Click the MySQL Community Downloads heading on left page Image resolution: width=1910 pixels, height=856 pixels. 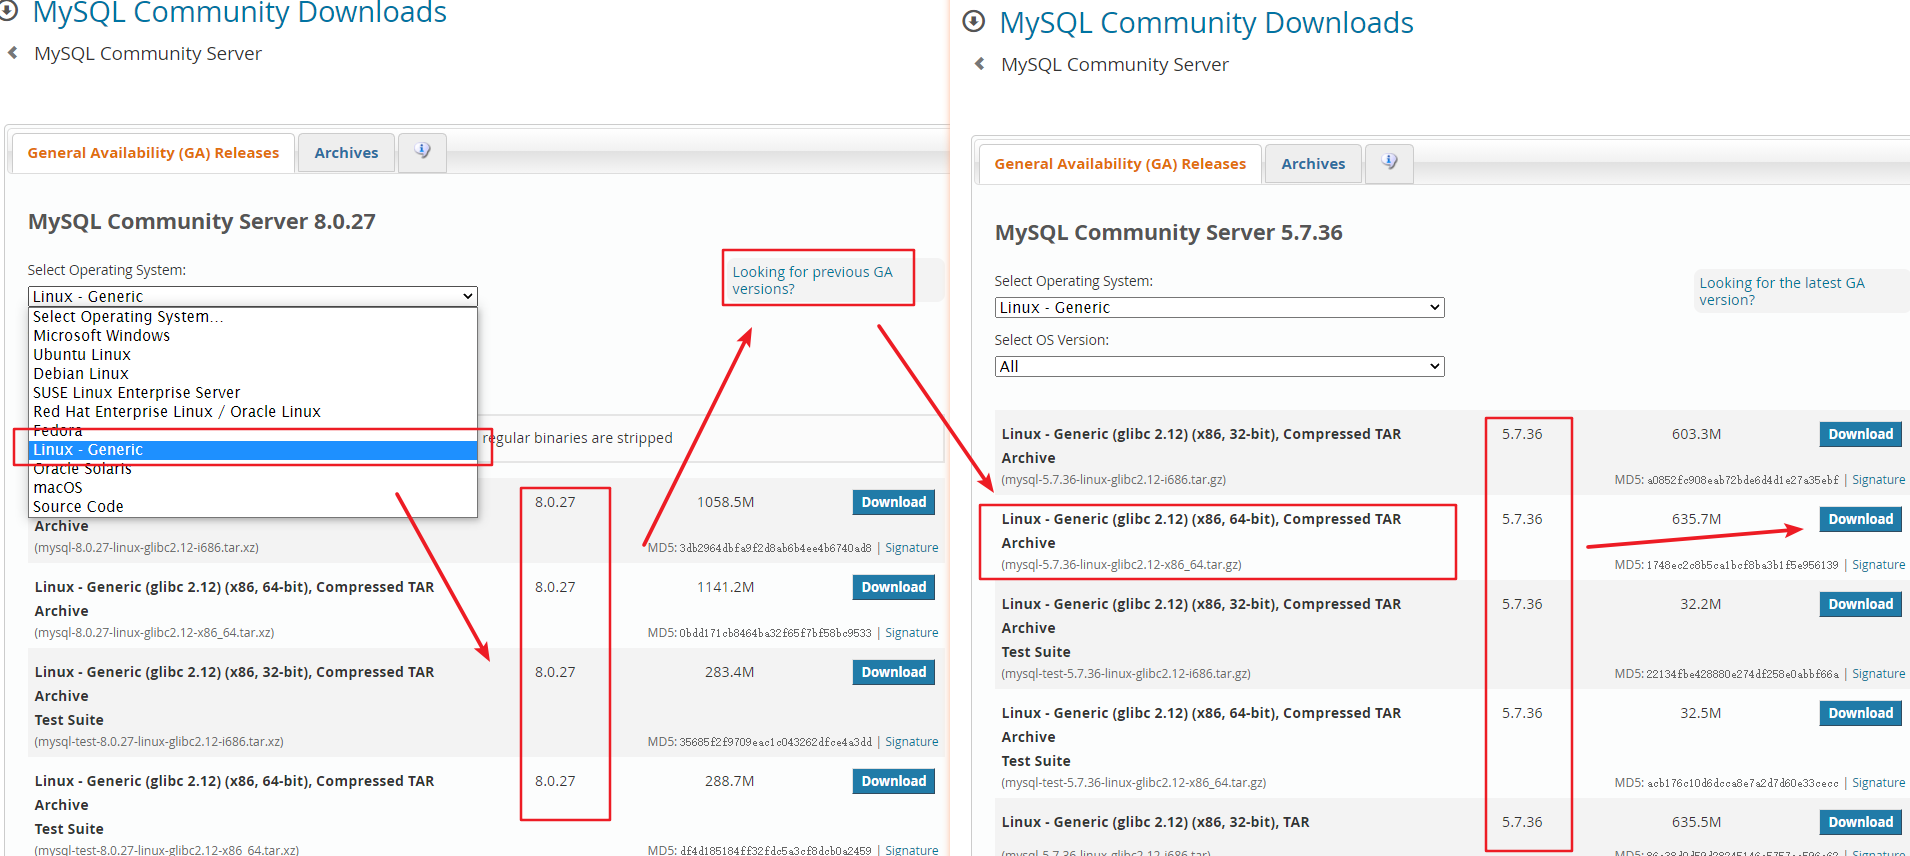(239, 13)
